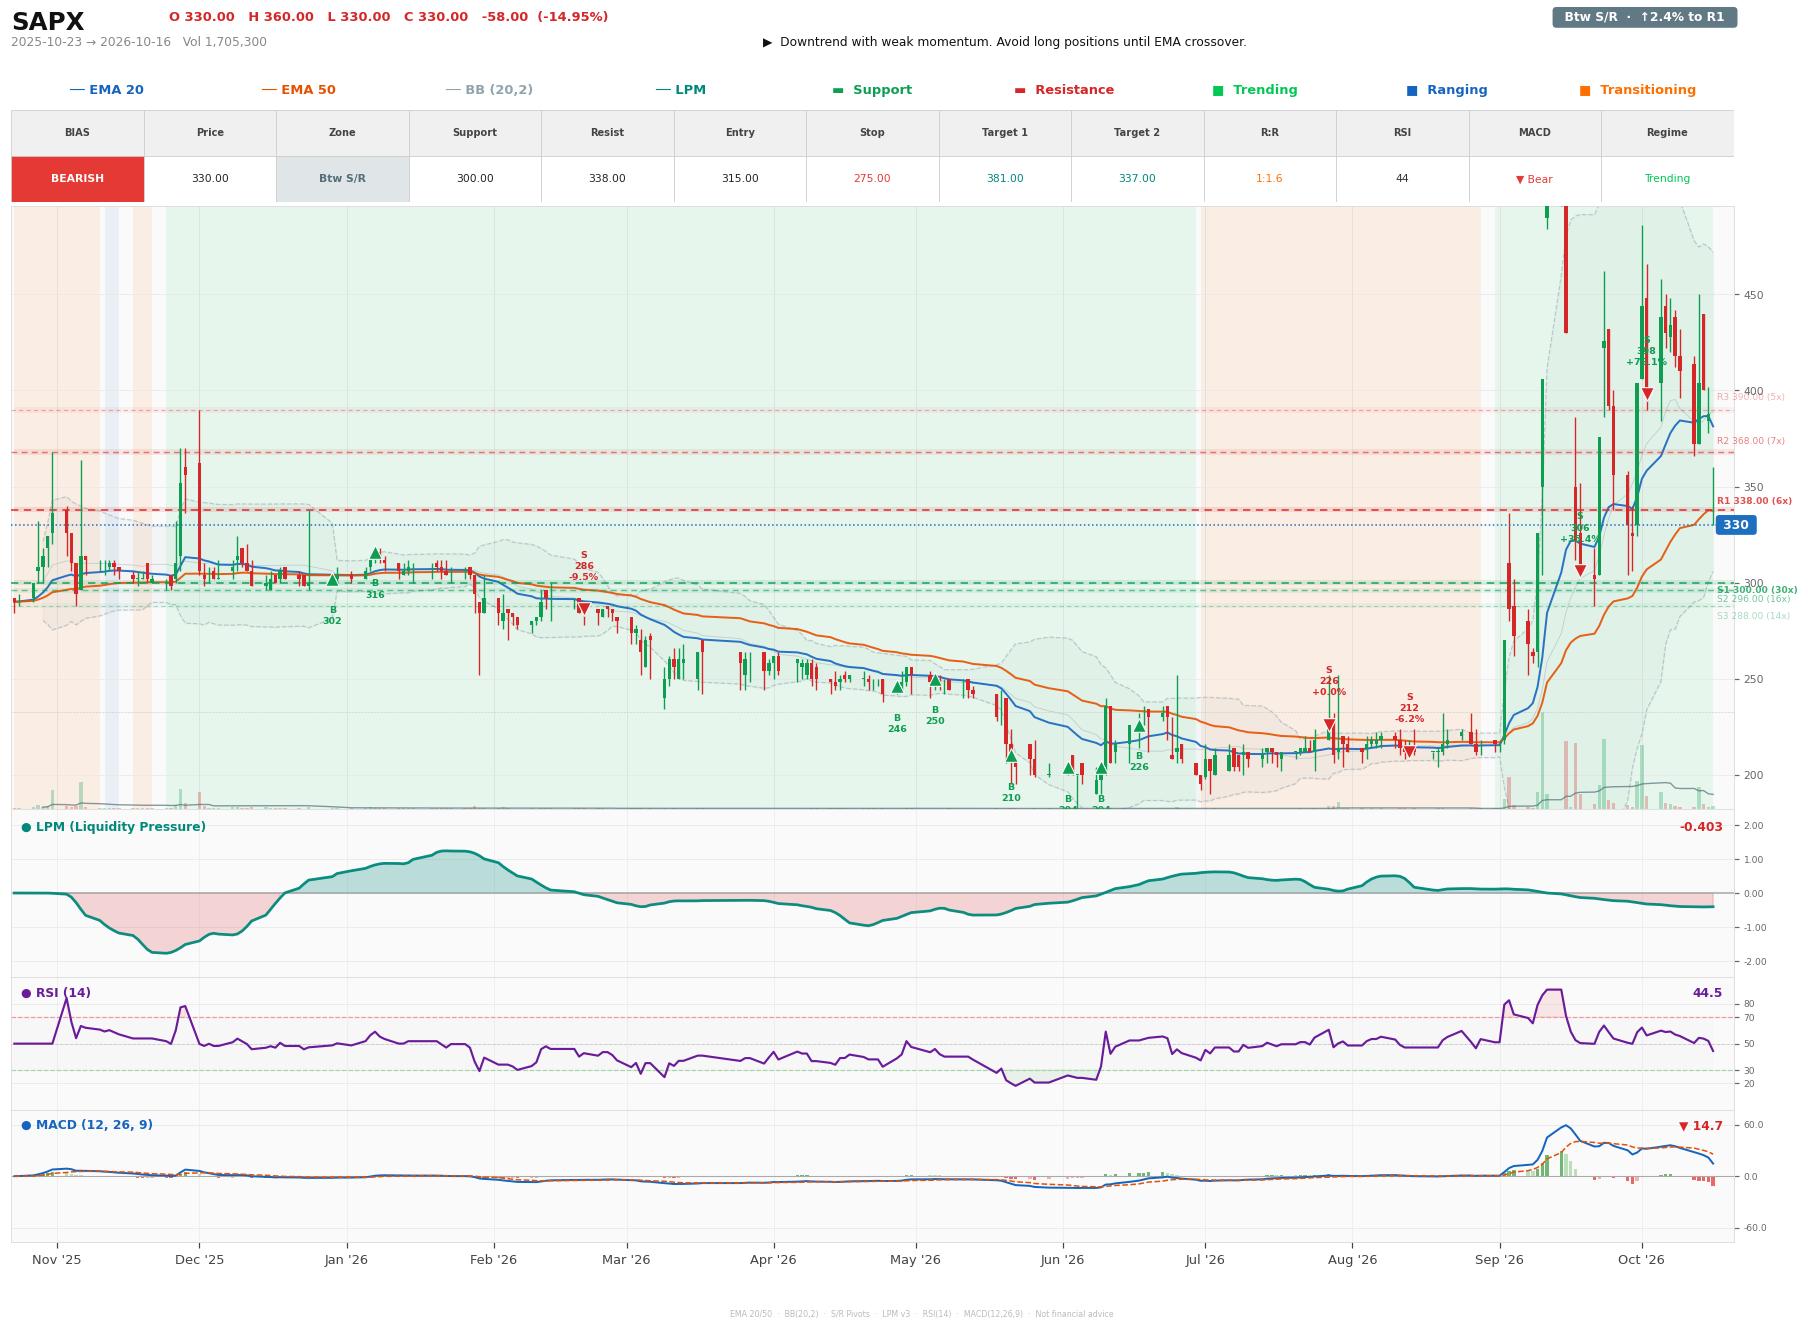Click the Stop value 275.00 cell
The image size is (1808, 1330).
pos(872,179)
